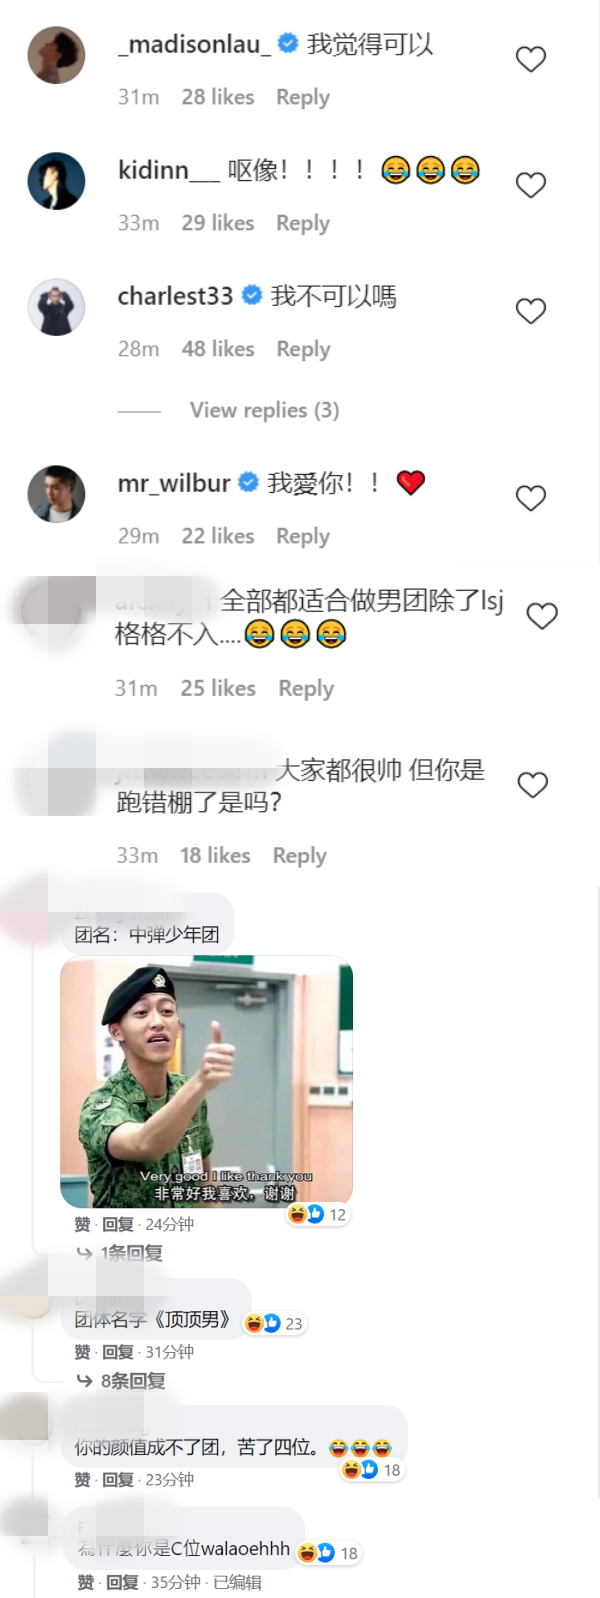Open kidinn__ profile picture
Screen dimensions: 600x1598
[56, 181]
